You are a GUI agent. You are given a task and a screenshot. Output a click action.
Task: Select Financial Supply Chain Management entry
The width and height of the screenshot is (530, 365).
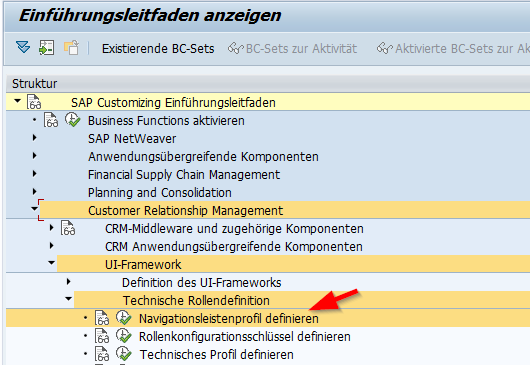coord(184,175)
